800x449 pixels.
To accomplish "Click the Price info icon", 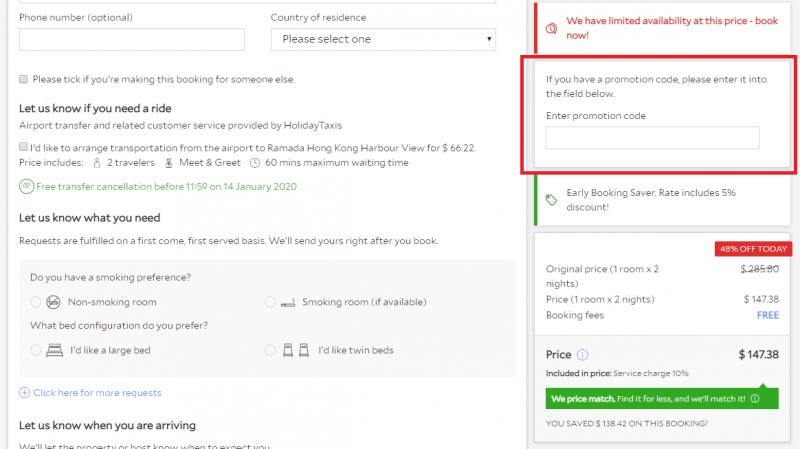I will click(x=583, y=355).
